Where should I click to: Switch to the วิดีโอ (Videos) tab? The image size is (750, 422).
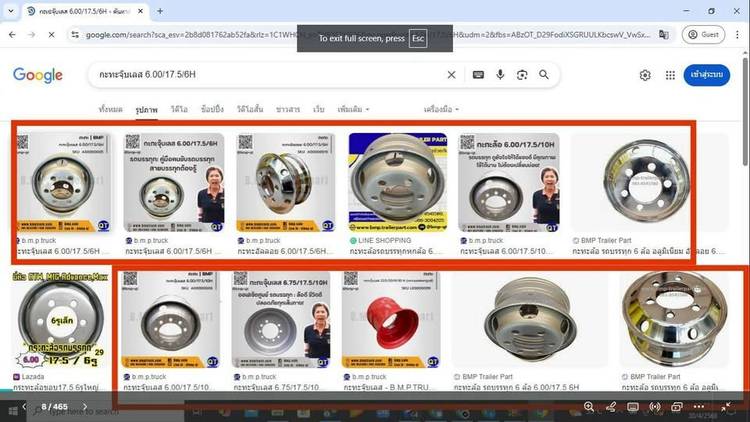pos(179,108)
